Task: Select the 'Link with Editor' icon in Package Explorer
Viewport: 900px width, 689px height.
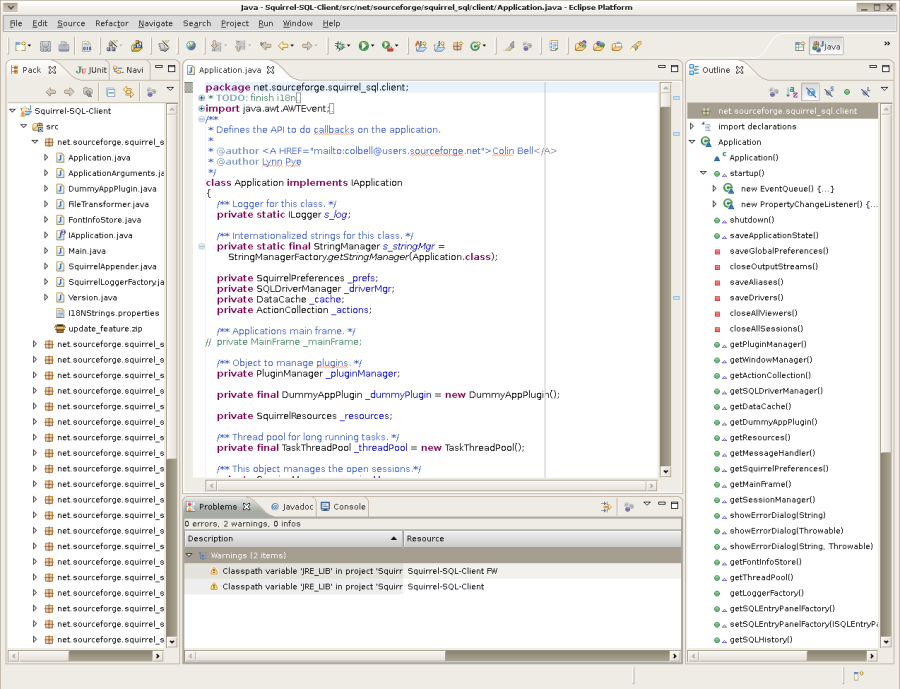Action: [x=130, y=90]
